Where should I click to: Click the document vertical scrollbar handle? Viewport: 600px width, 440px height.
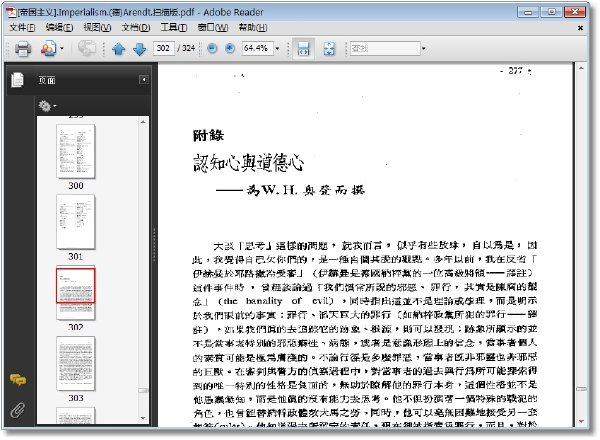coord(581,389)
